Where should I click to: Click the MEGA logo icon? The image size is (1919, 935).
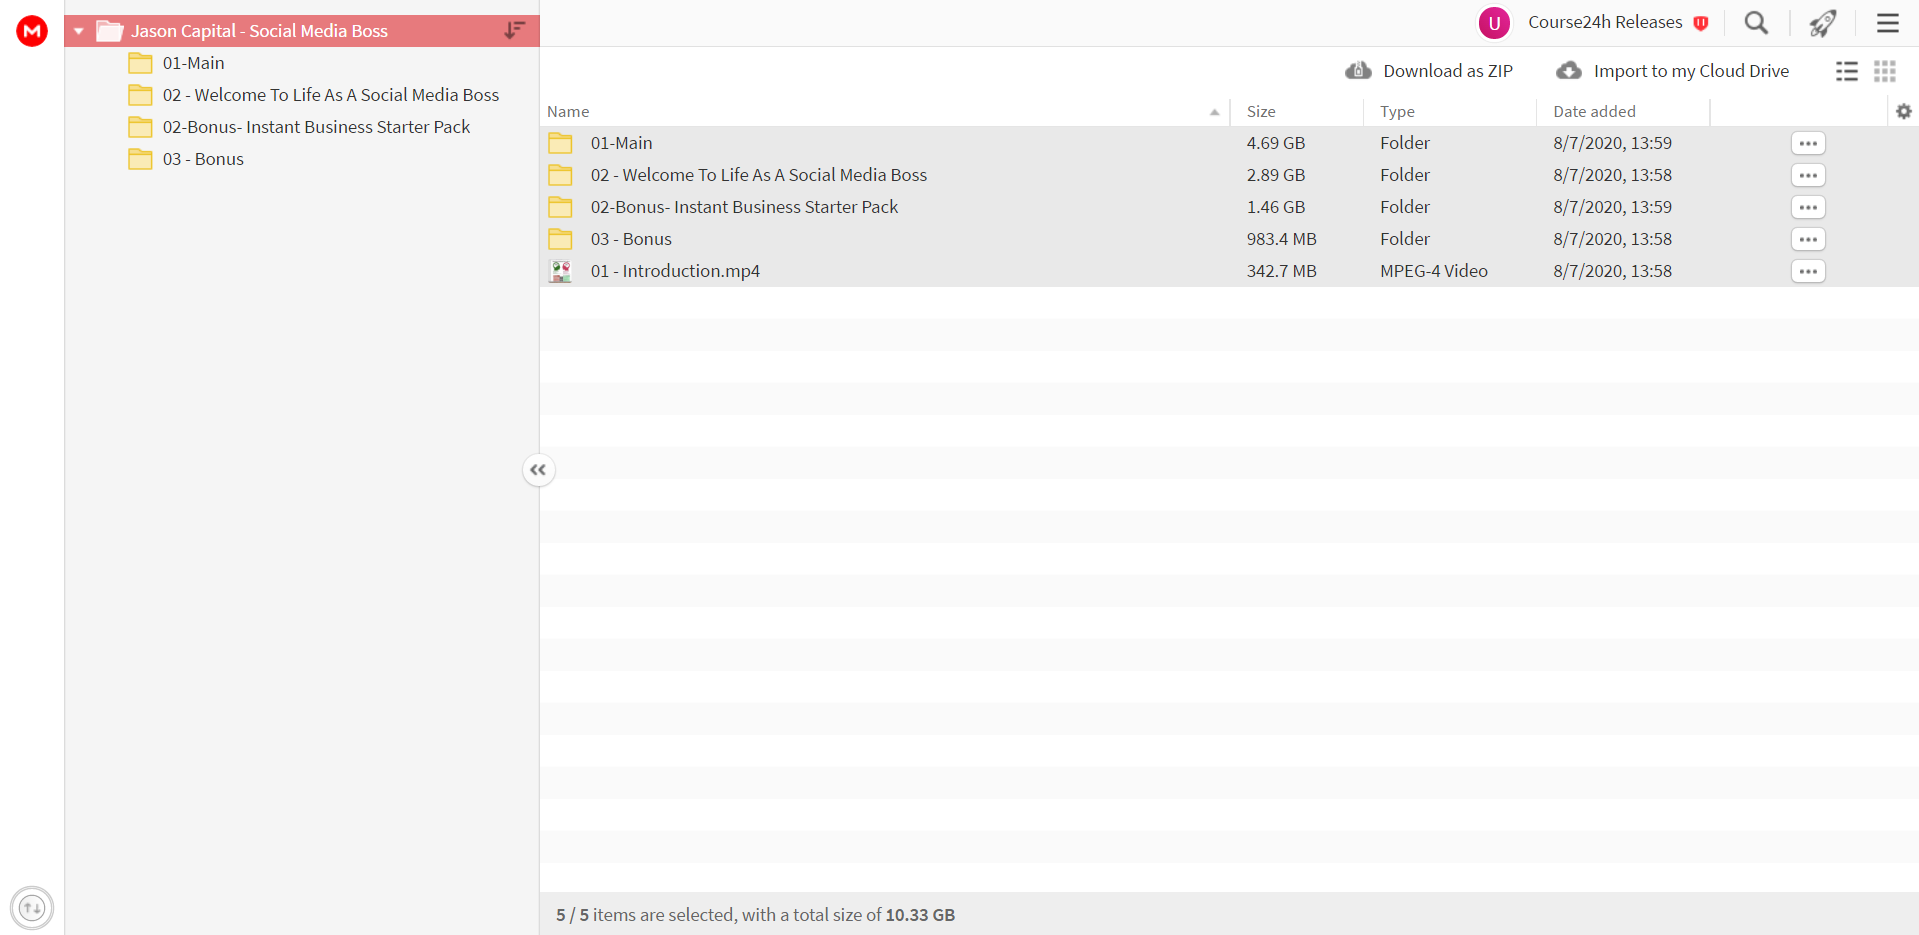tap(32, 31)
